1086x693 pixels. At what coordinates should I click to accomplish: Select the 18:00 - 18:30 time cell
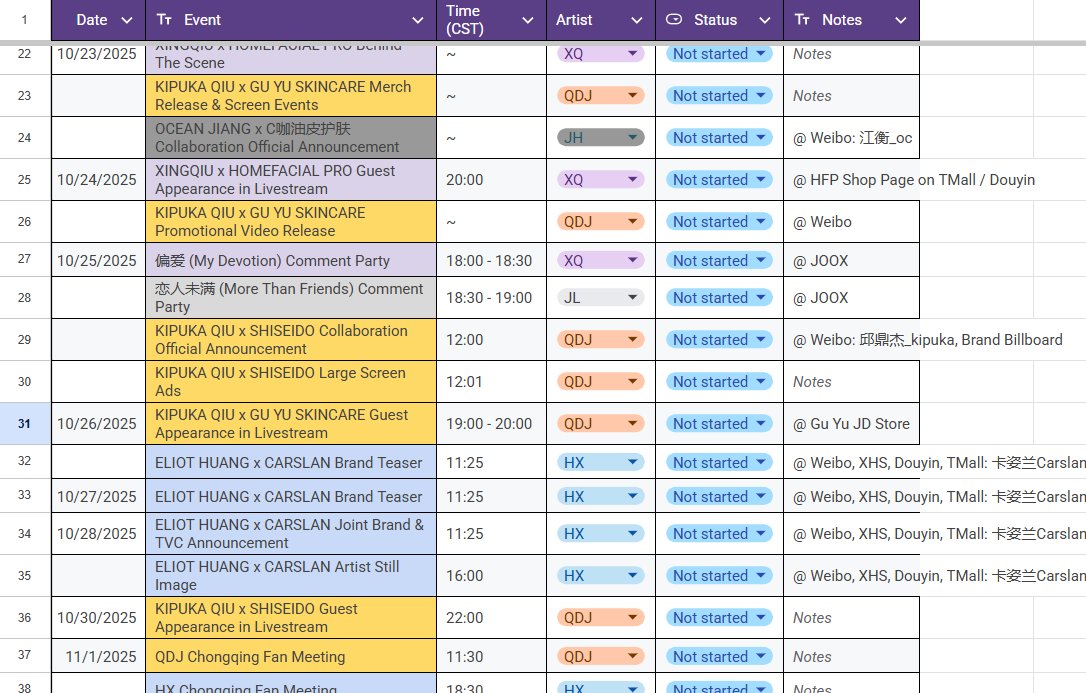coord(492,260)
